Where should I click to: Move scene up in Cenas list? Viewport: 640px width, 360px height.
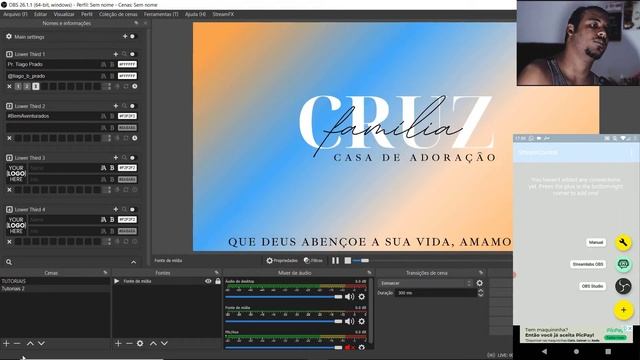(x=30, y=344)
